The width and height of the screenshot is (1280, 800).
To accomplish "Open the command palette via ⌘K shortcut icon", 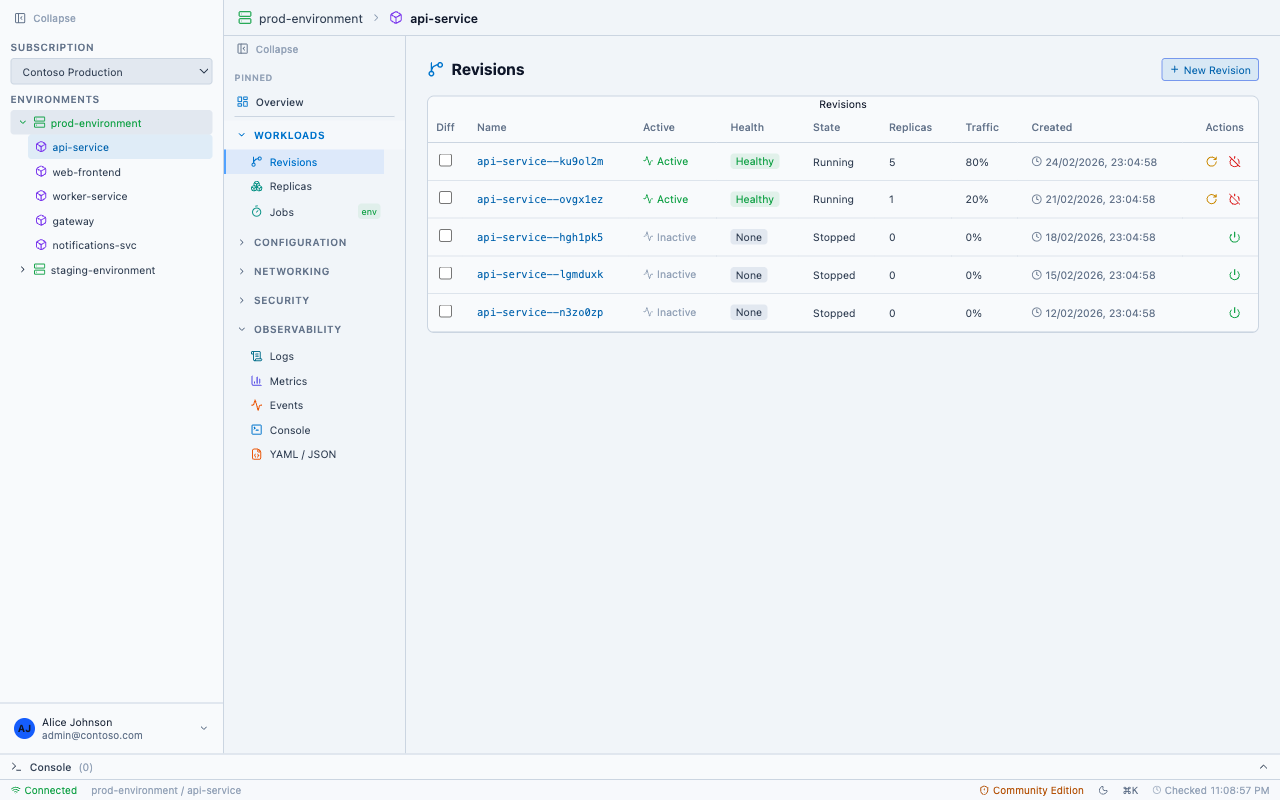I will (1130, 790).
